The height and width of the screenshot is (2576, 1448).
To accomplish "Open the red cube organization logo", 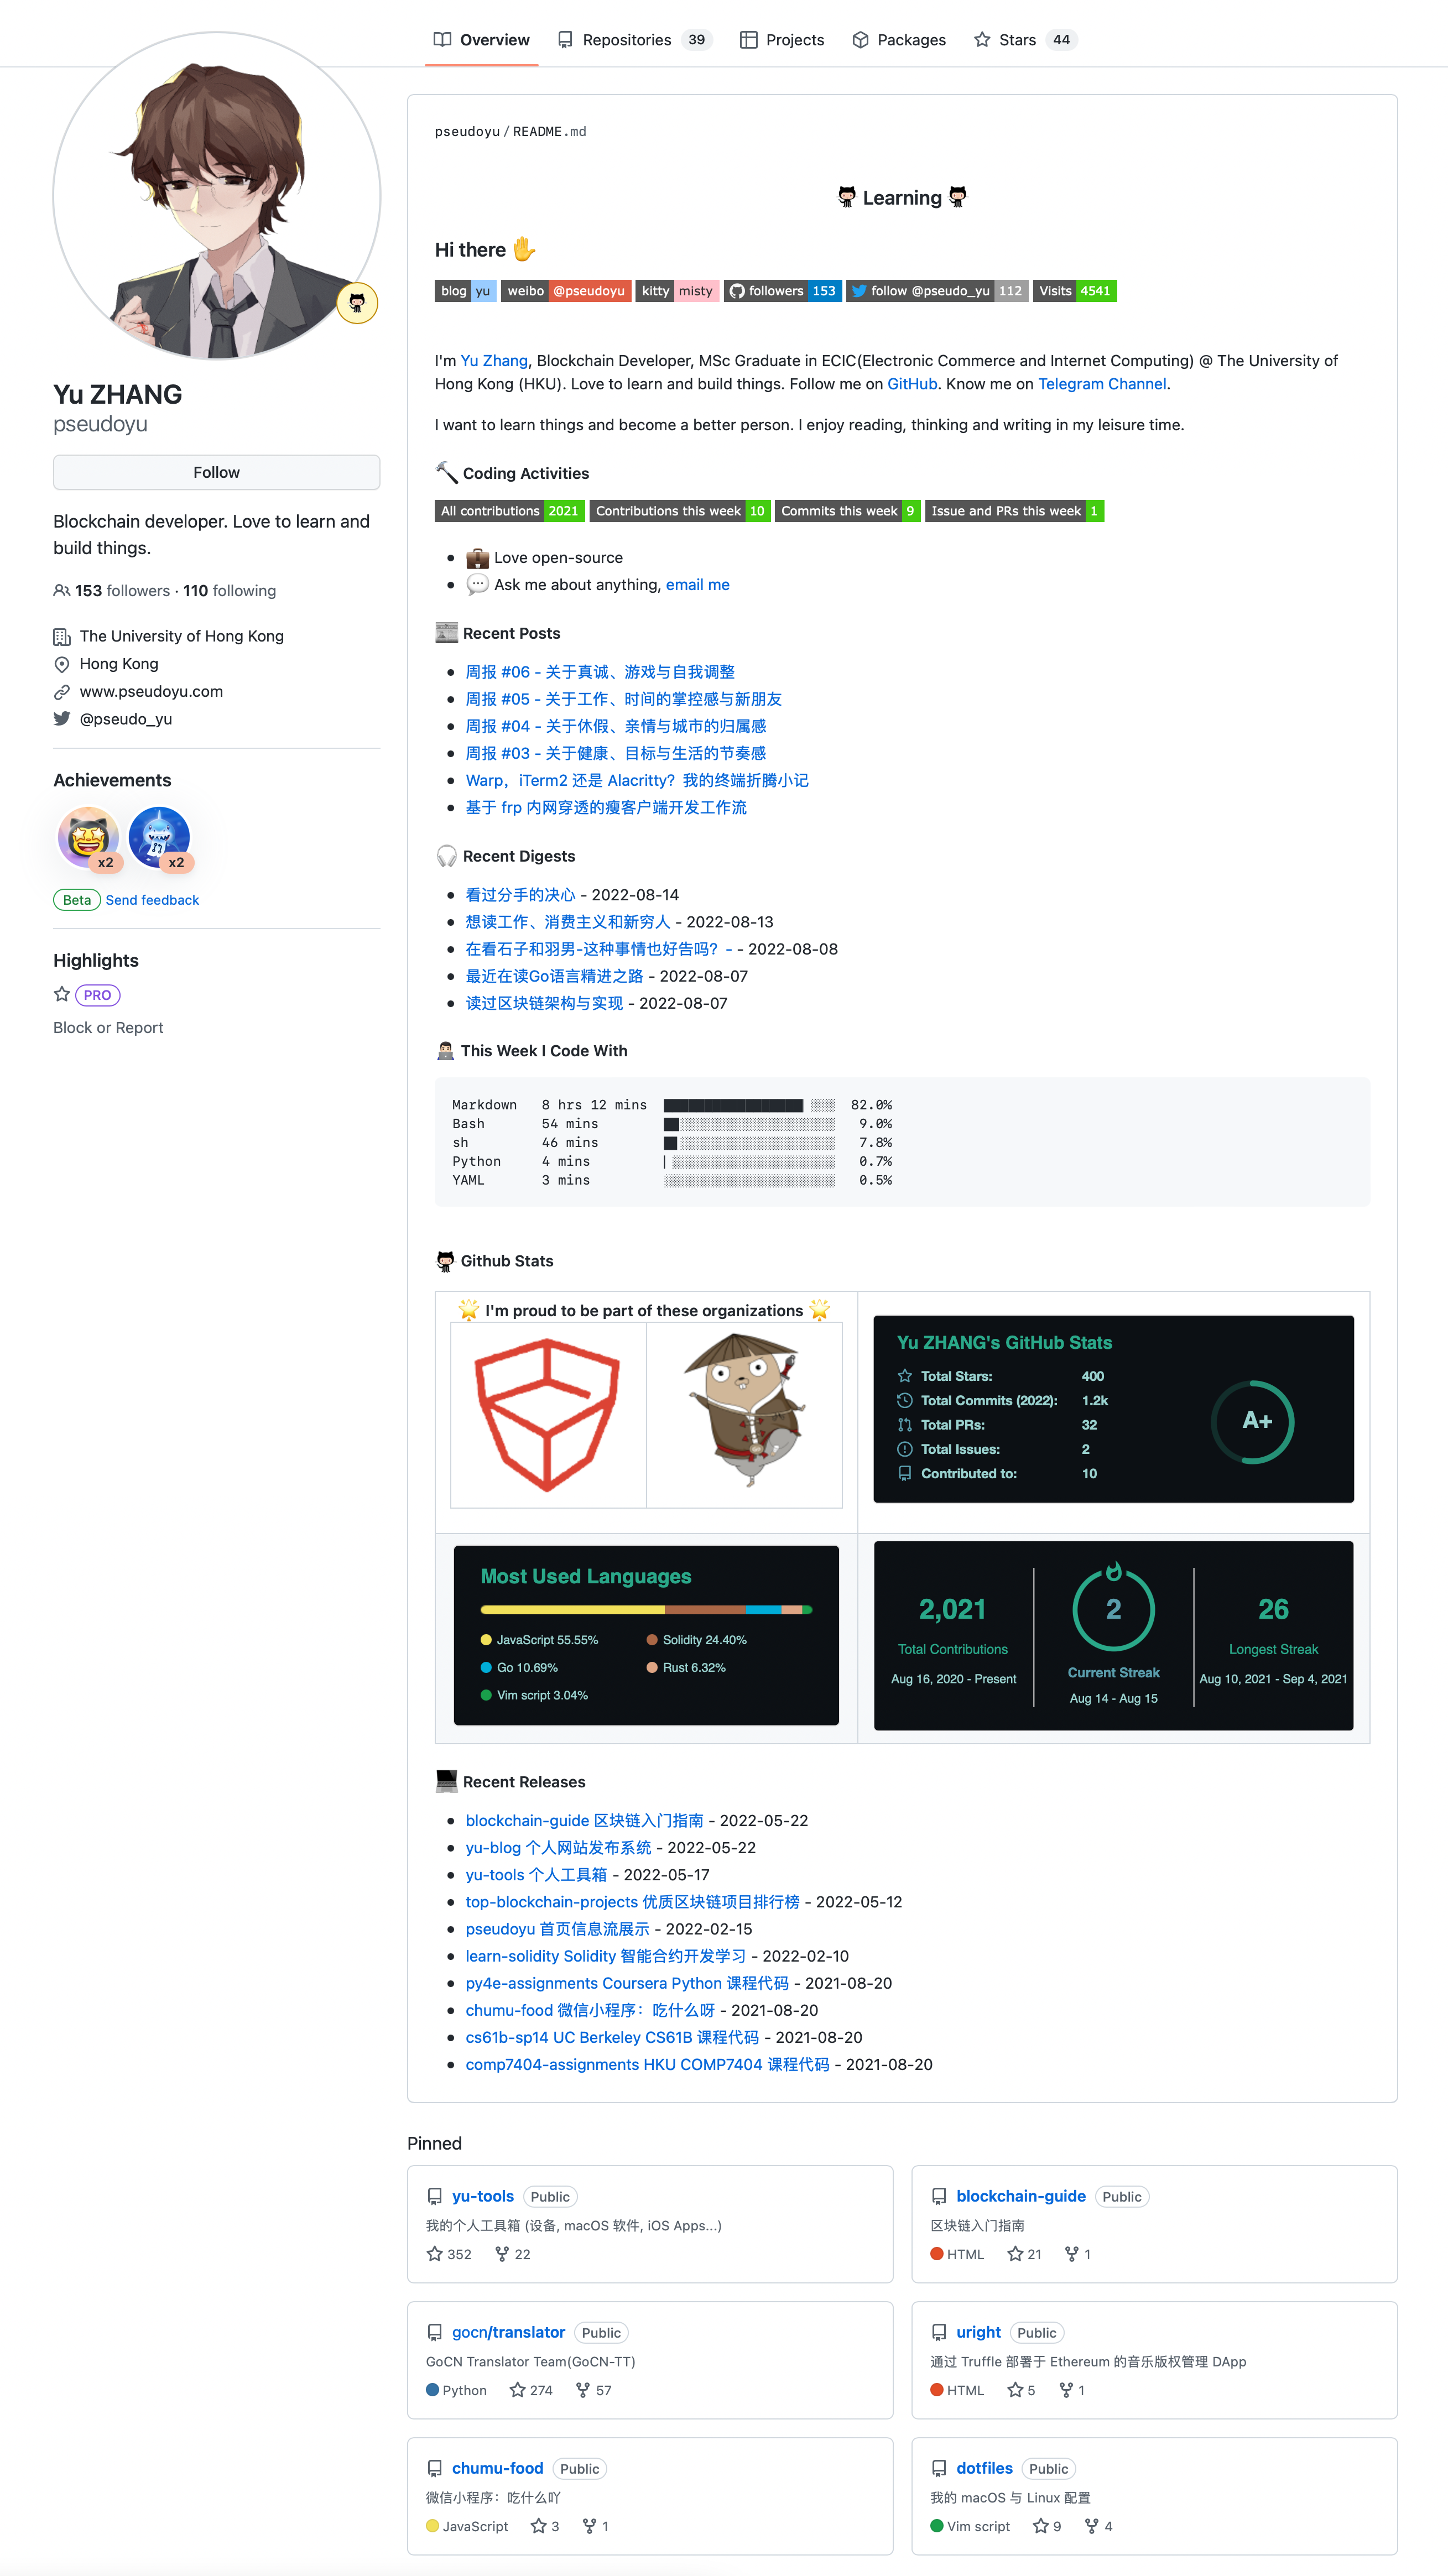I will [547, 1414].
